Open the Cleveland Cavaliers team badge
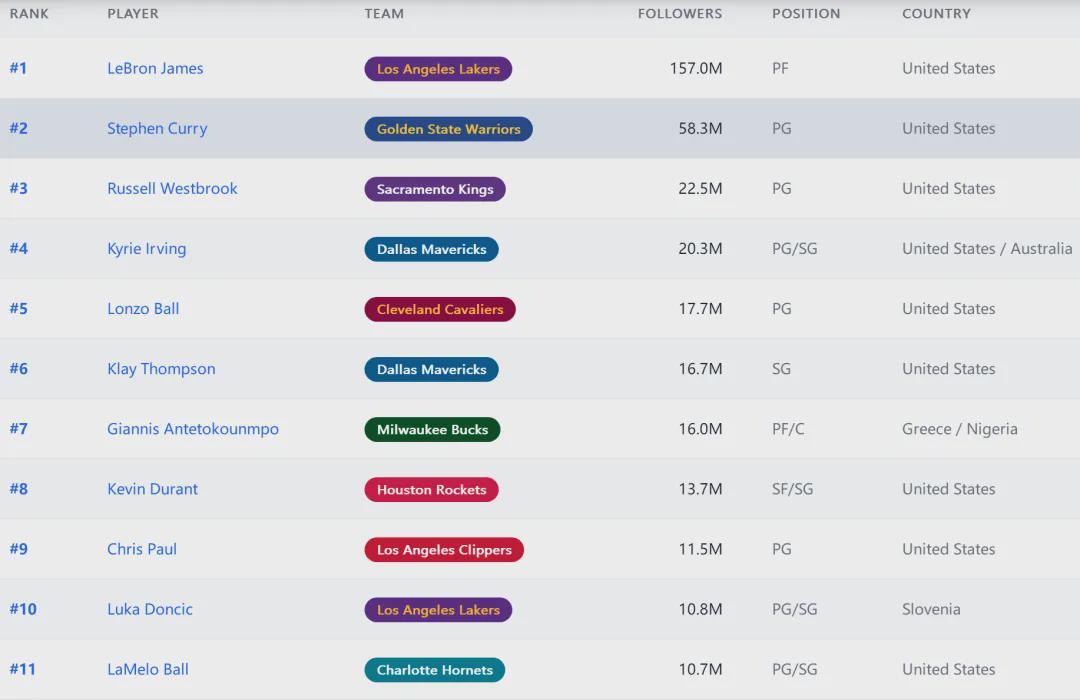The image size is (1080, 700). point(440,309)
